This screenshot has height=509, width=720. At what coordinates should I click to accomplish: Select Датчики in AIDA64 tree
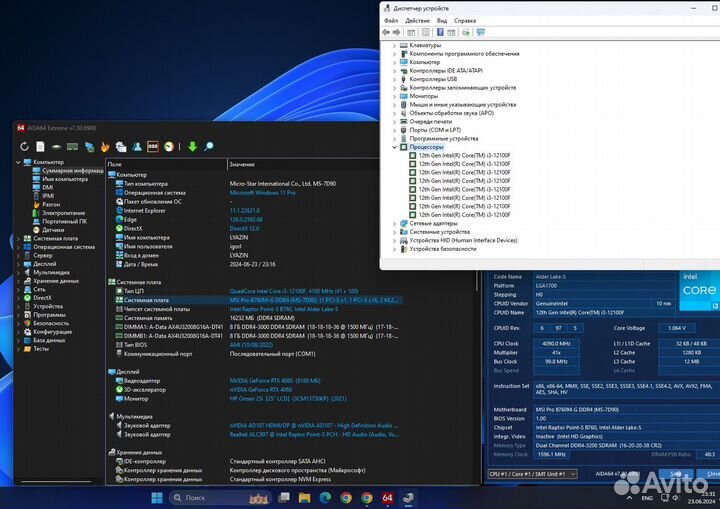(x=53, y=230)
